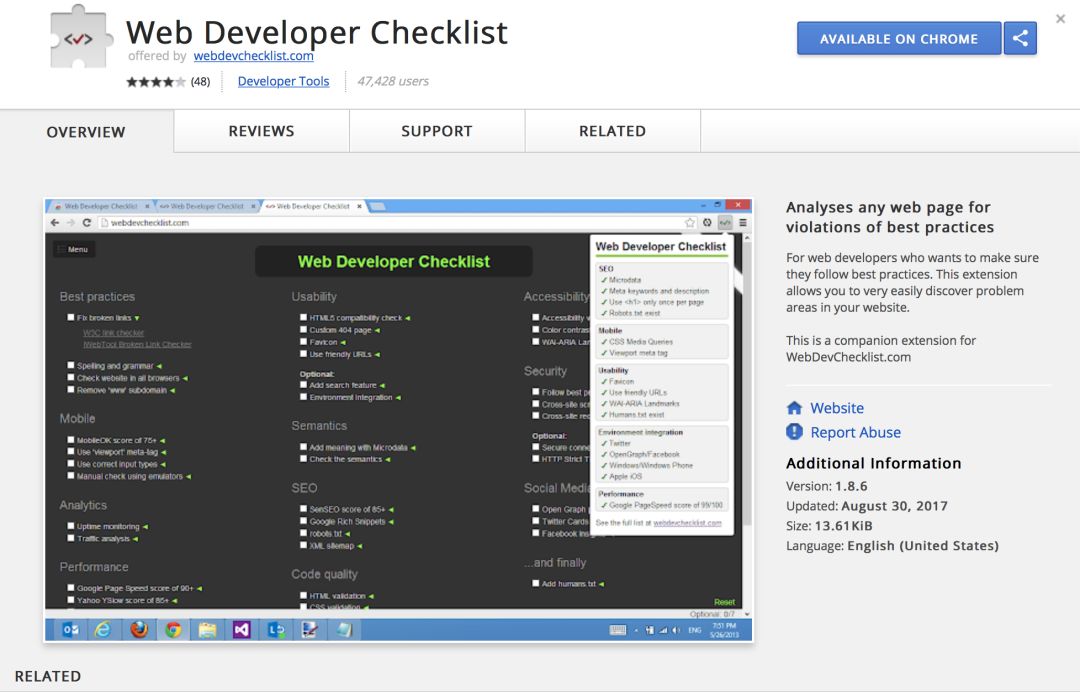Click File Explorer icon on preview taskbar

pyautogui.click(x=207, y=629)
